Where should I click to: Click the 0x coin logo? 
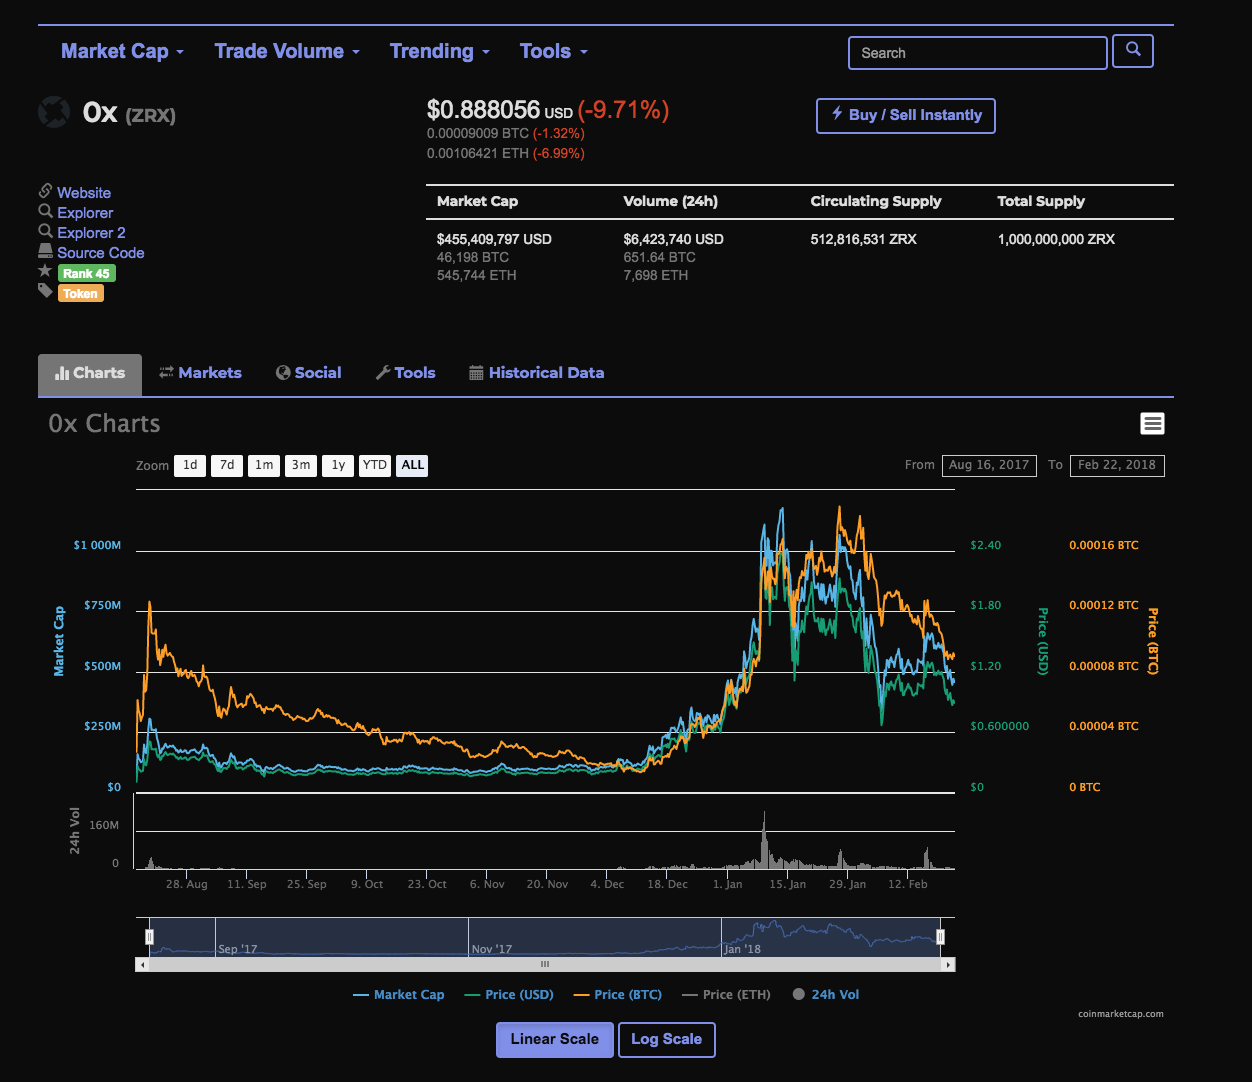54,112
